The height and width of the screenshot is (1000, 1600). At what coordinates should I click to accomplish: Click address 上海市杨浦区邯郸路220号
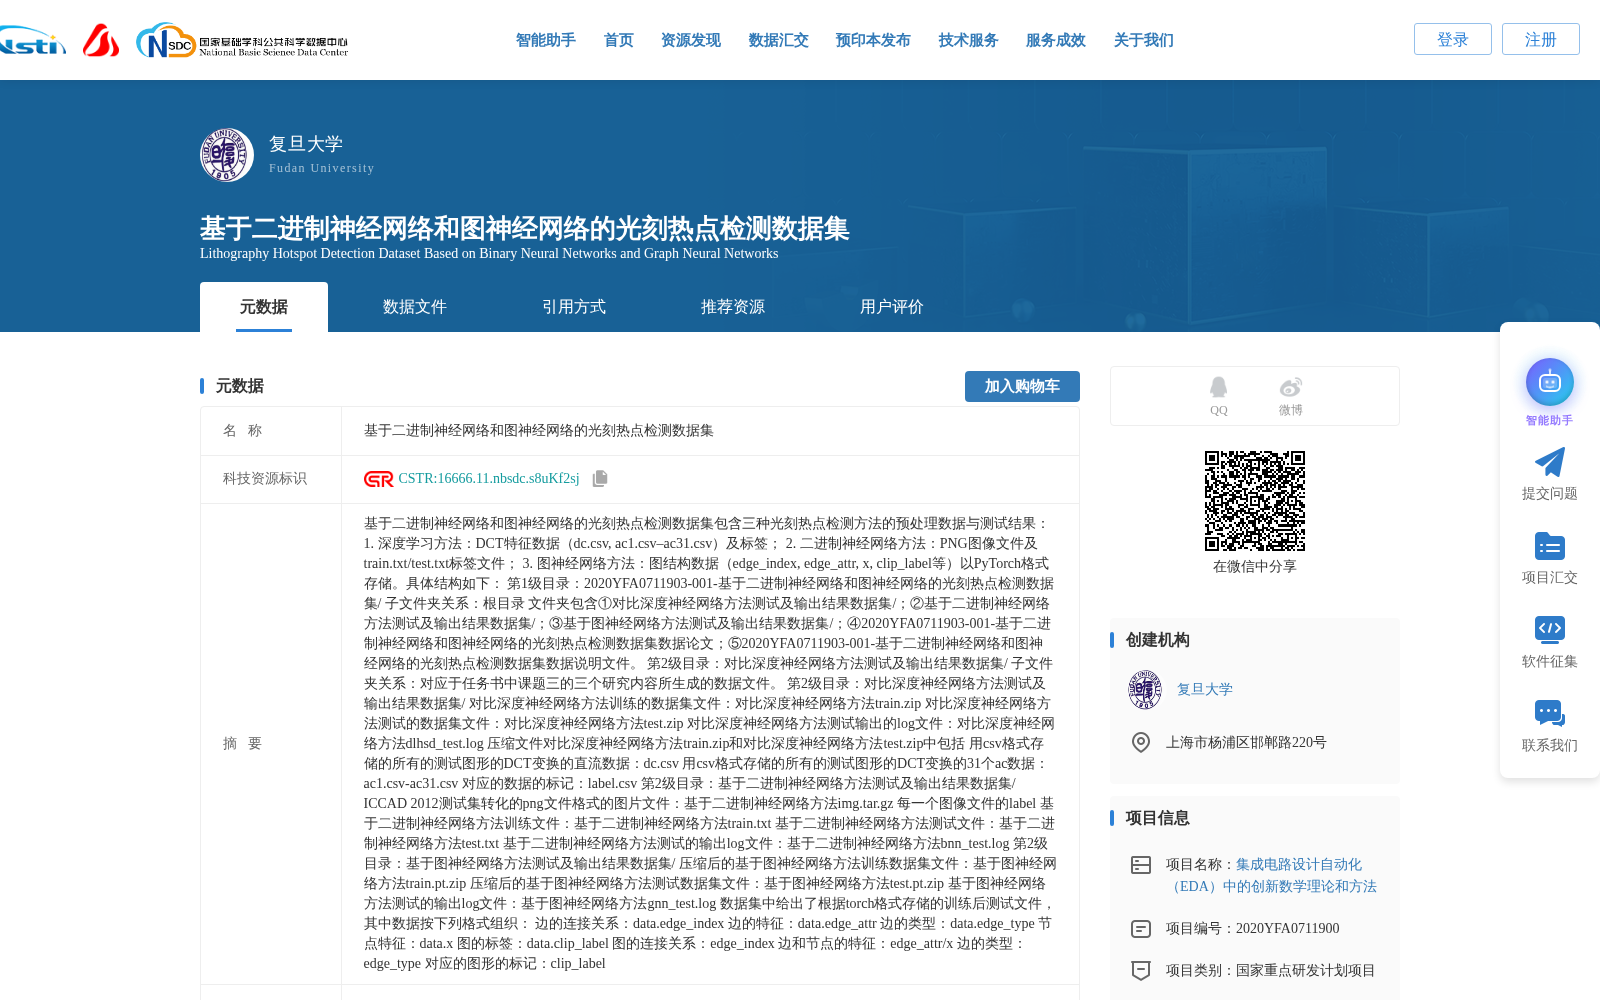[1246, 743]
